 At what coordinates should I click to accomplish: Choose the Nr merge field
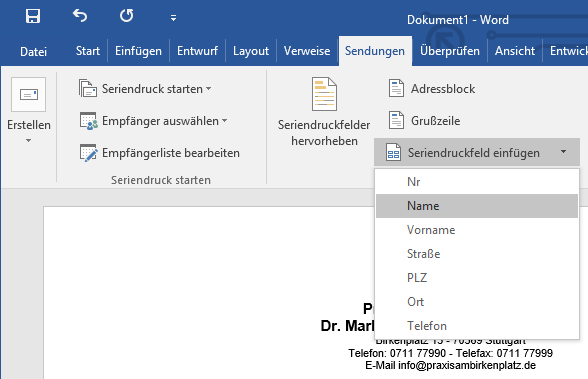(x=477, y=182)
